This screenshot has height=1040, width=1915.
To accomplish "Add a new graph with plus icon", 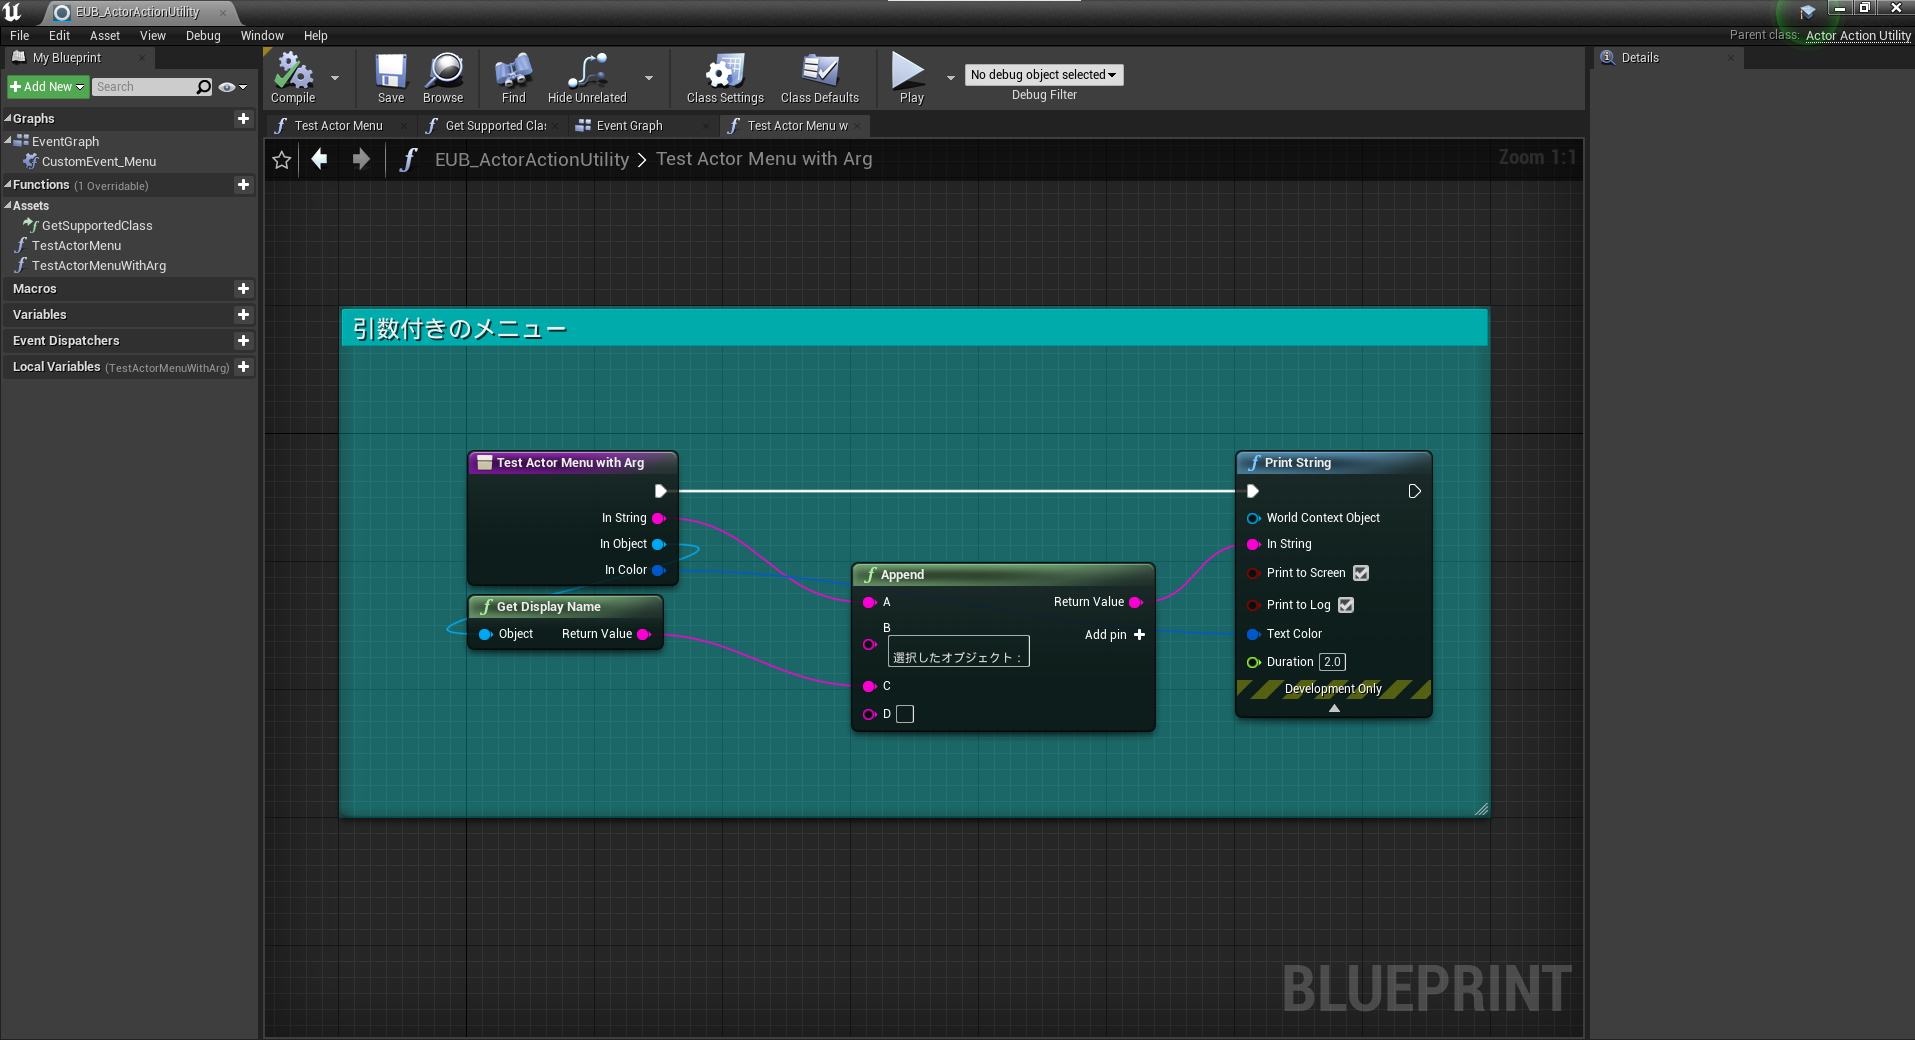I will pos(243,118).
